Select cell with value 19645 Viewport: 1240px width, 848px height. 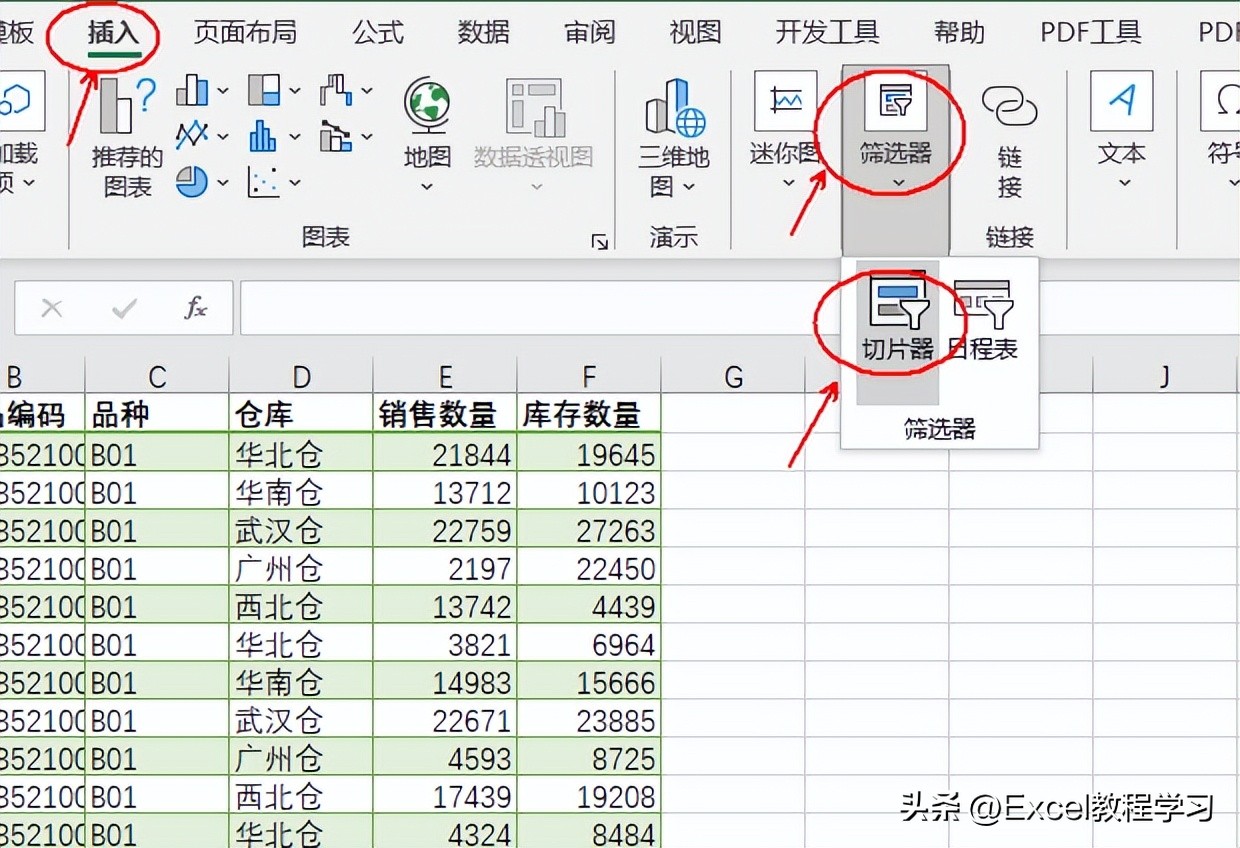(x=589, y=454)
